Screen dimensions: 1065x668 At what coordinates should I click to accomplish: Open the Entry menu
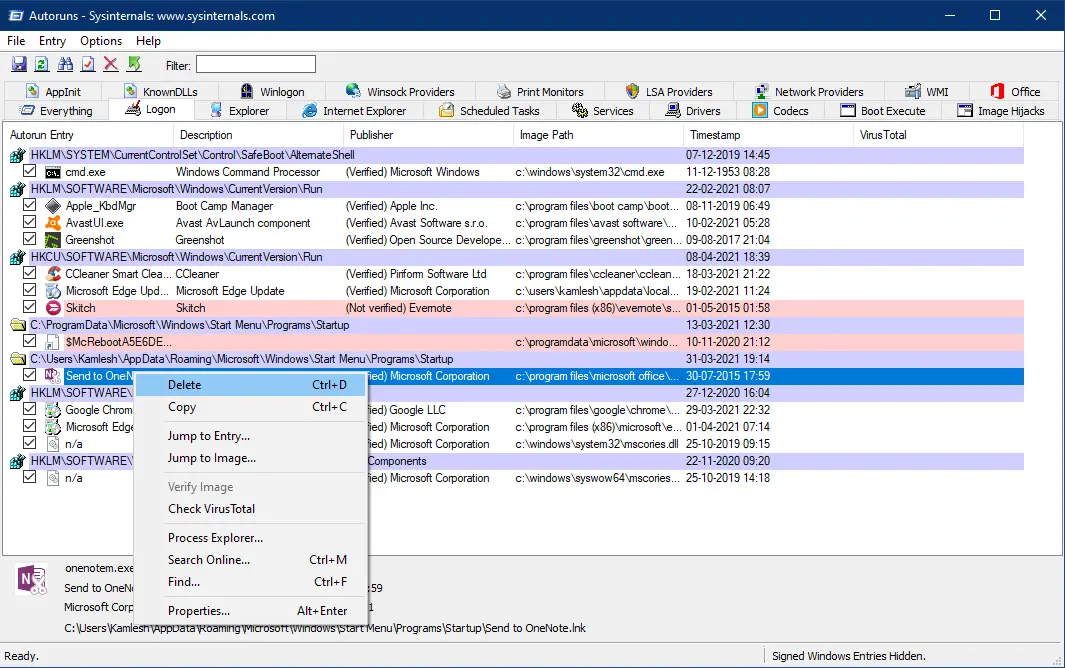pos(52,41)
